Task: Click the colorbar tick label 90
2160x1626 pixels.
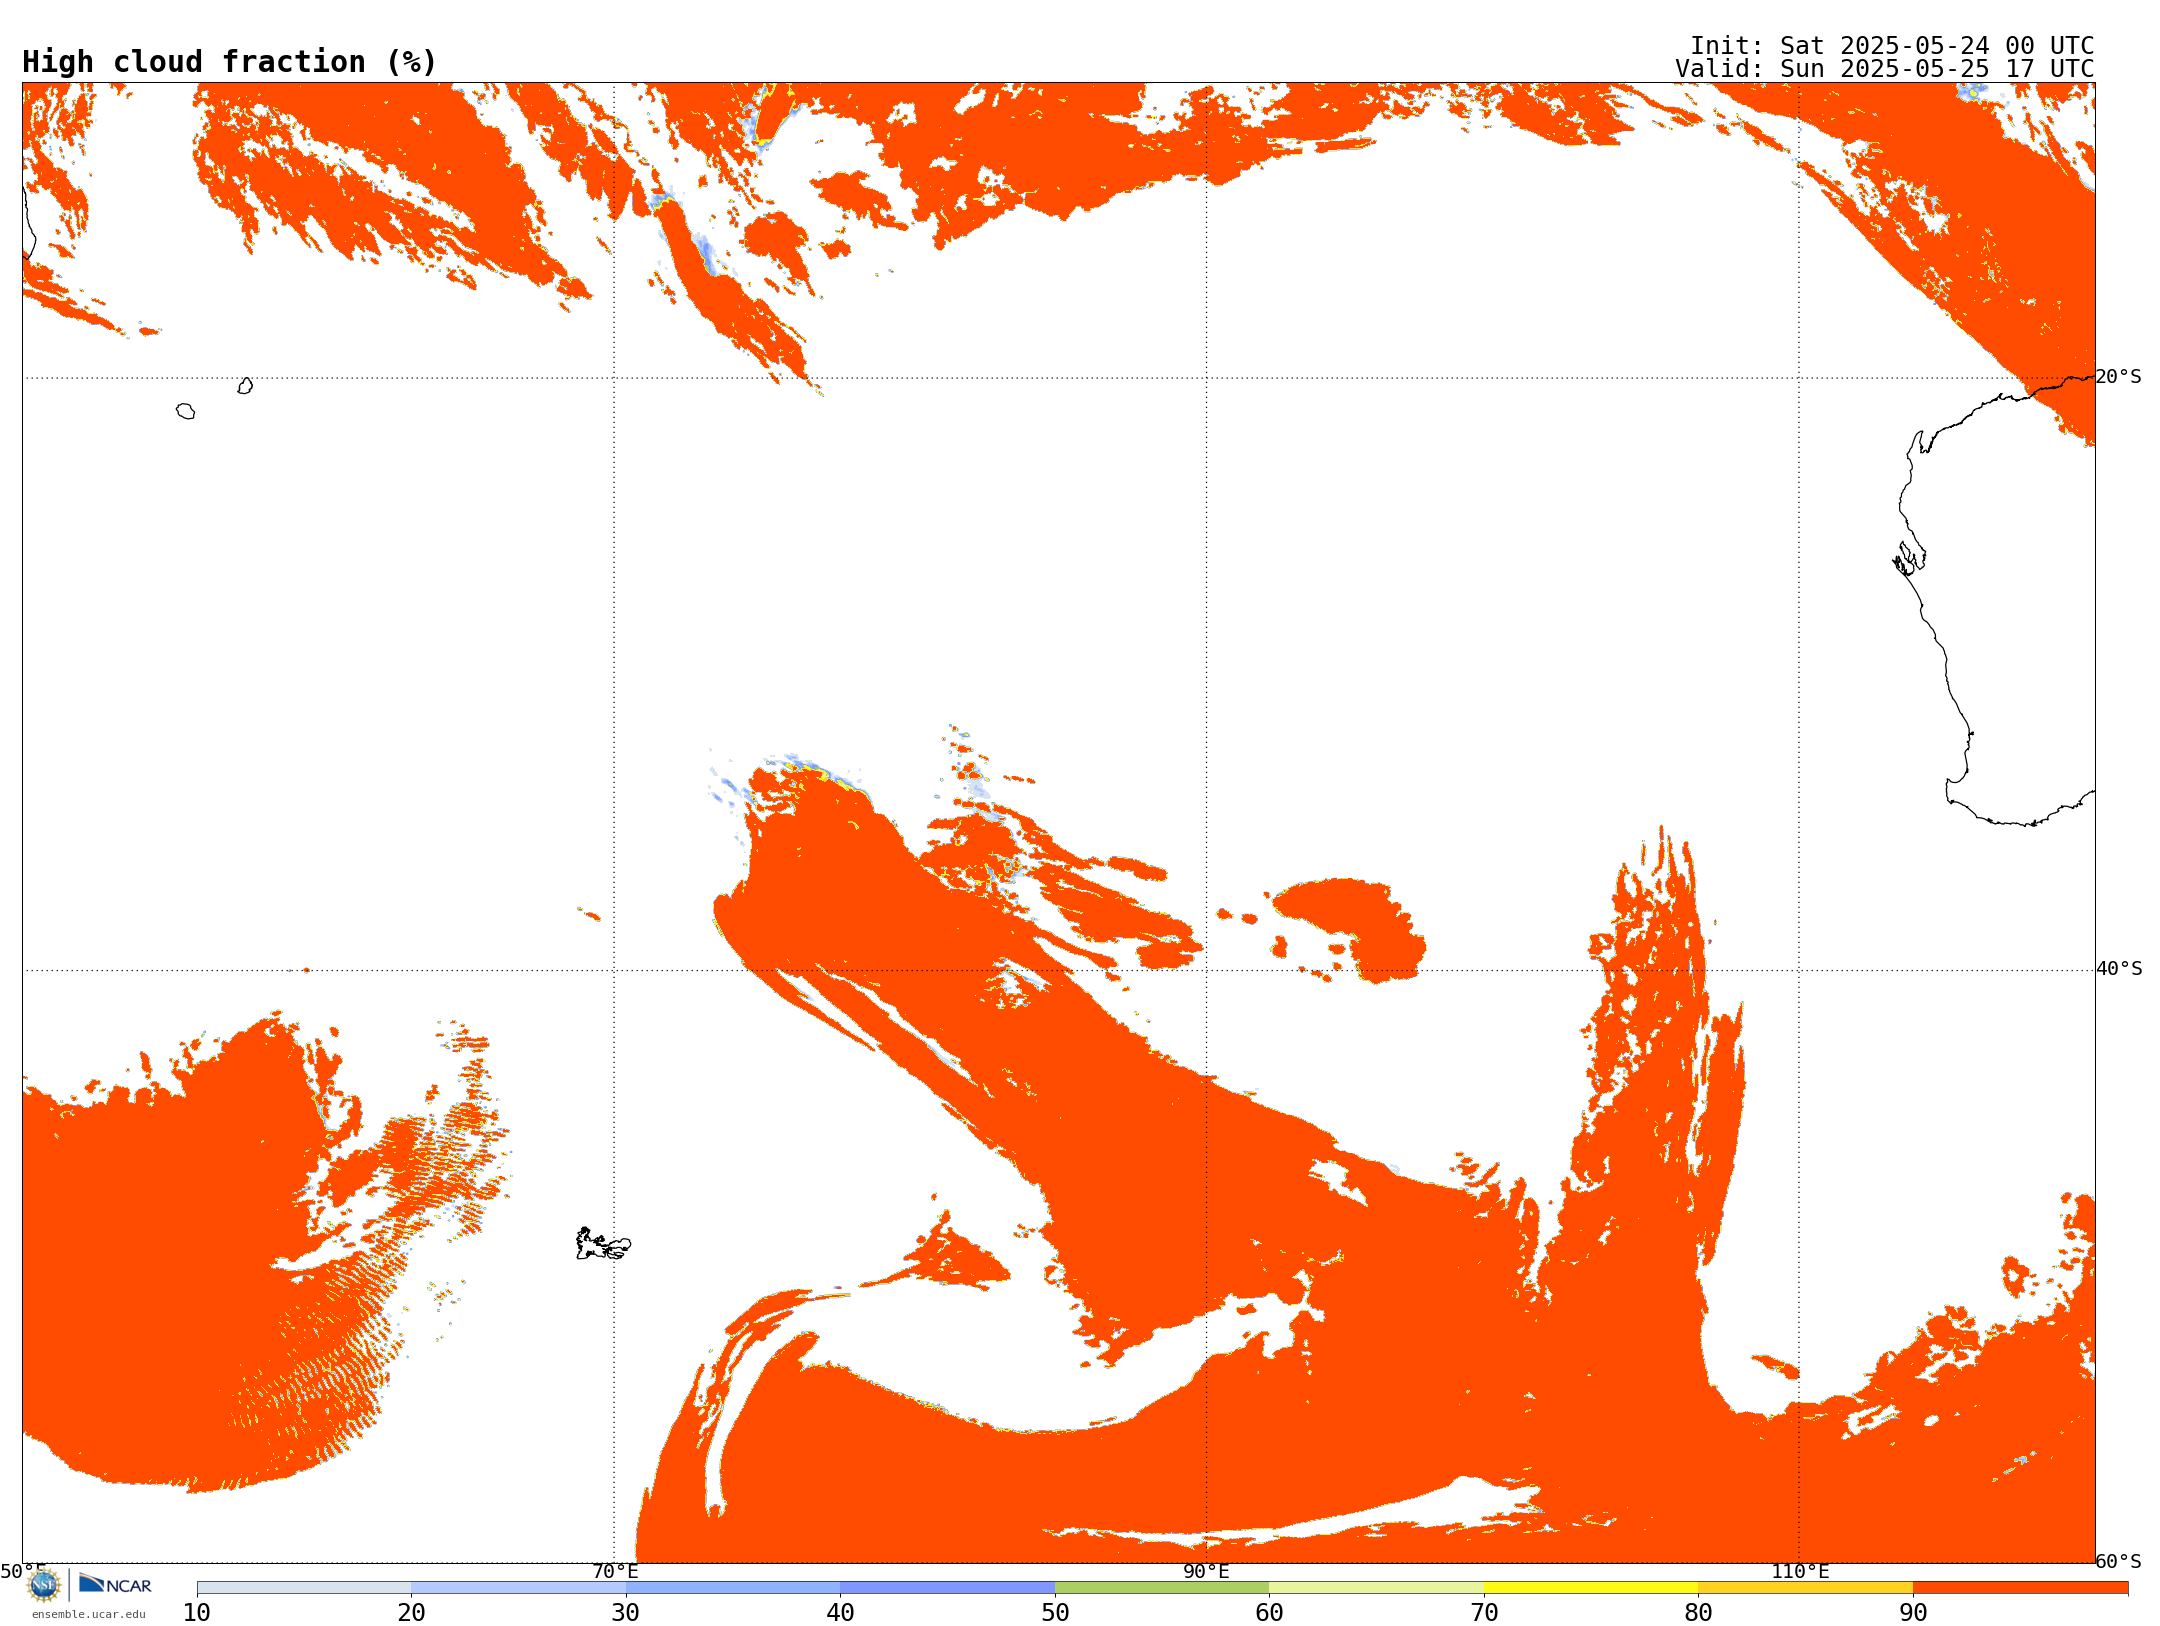Action: pos(1913,1613)
